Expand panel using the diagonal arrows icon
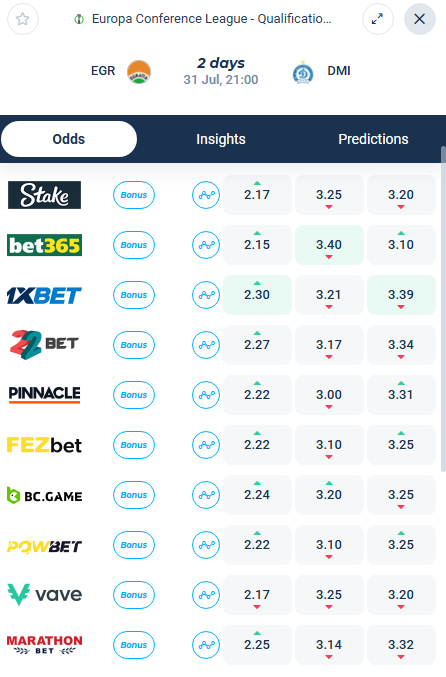Image resolution: width=446 pixels, height=677 pixels. click(x=377, y=19)
